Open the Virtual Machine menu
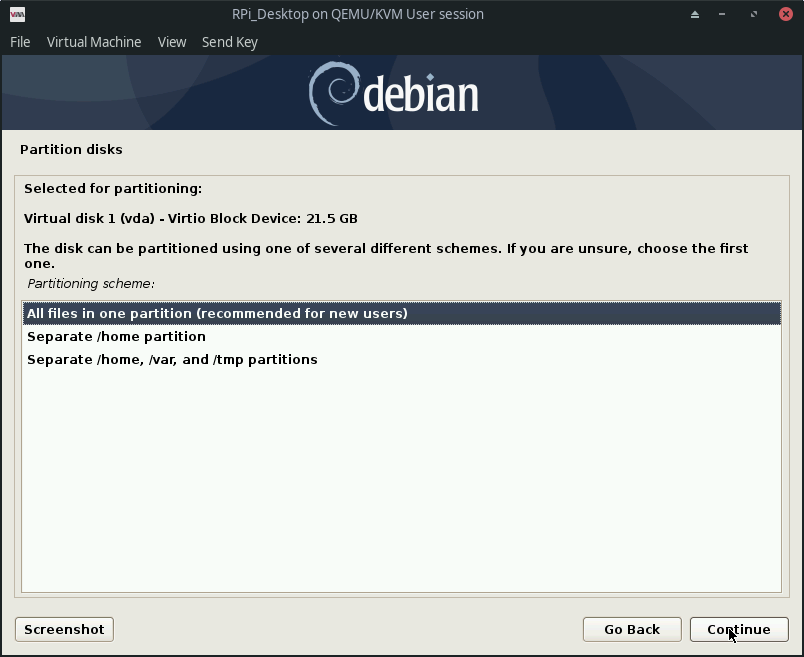804x657 pixels. 94,42
